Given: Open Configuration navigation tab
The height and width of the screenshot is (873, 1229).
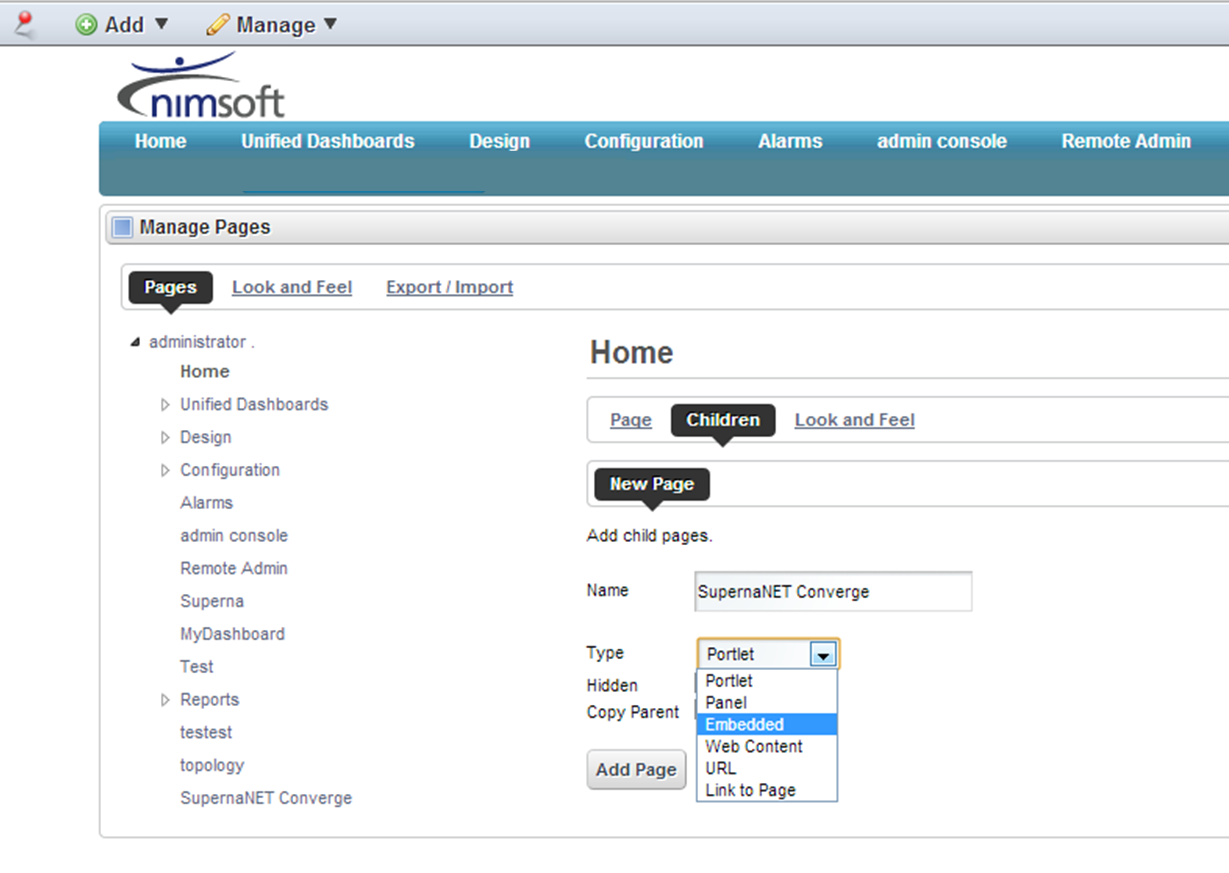Looking at the screenshot, I should coord(644,142).
